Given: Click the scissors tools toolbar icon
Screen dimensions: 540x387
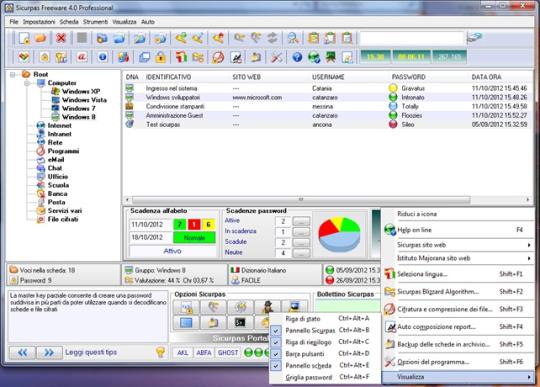Looking at the screenshot, I should (x=277, y=57).
